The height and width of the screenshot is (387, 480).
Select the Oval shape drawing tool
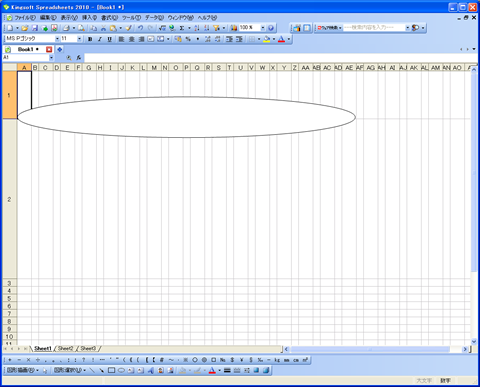121,370
